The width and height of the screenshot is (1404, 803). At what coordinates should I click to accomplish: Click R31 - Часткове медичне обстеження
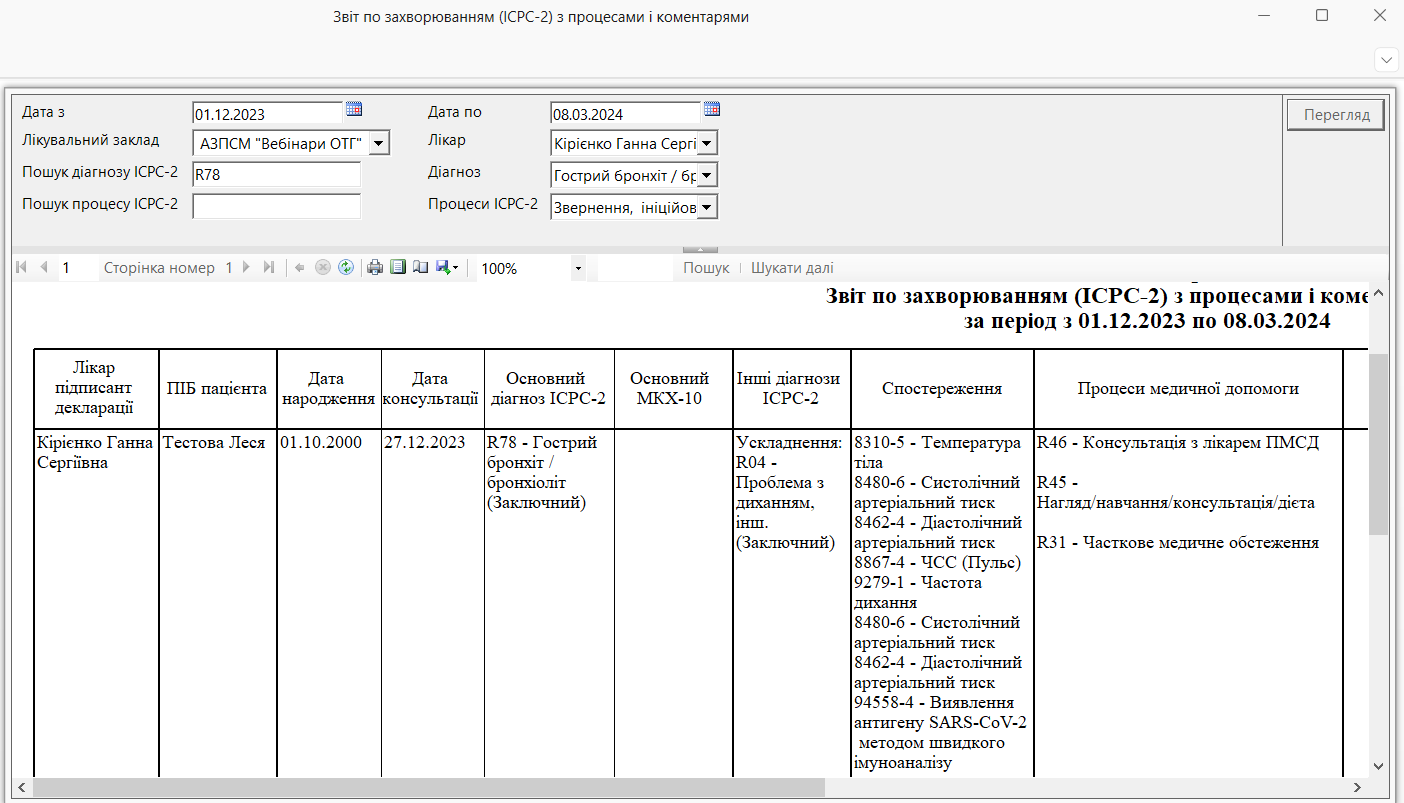pos(1178,542)
